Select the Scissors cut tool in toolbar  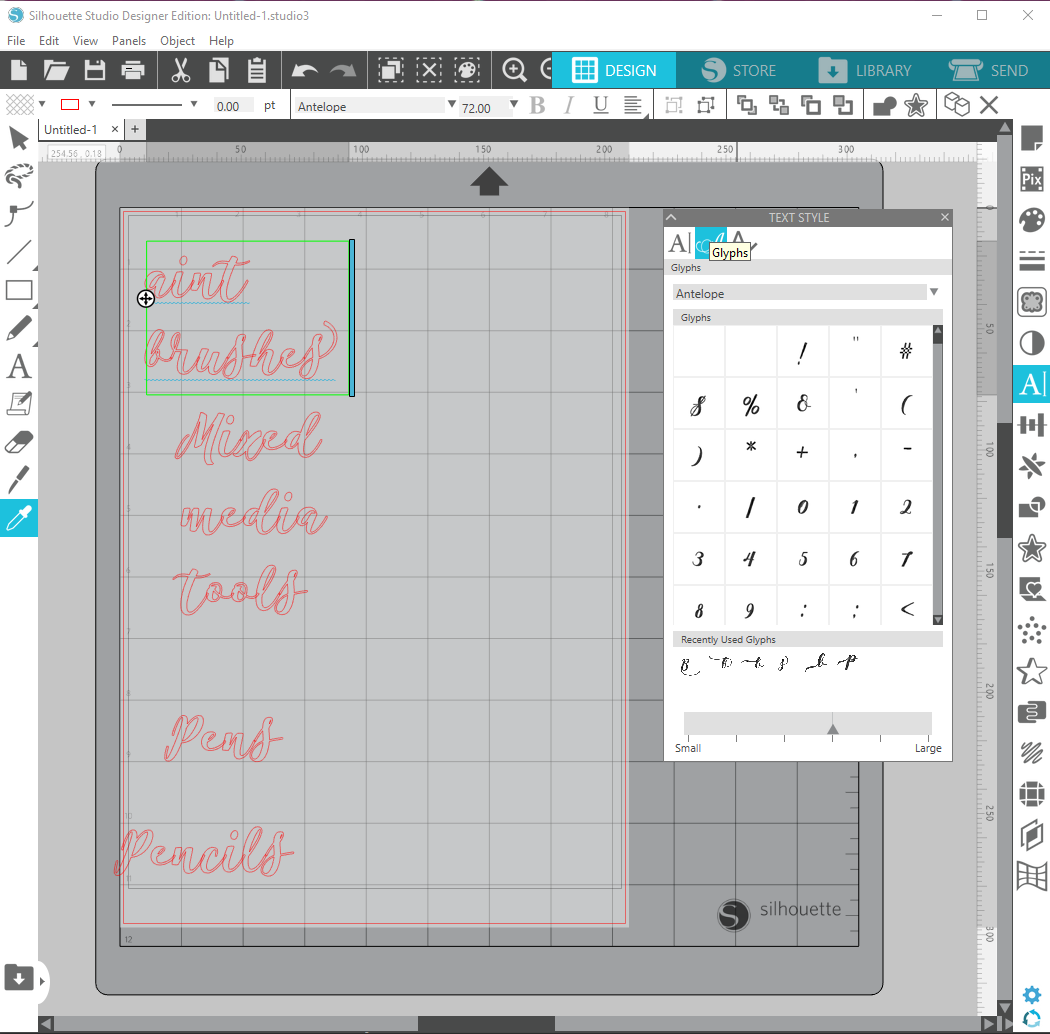180,70
